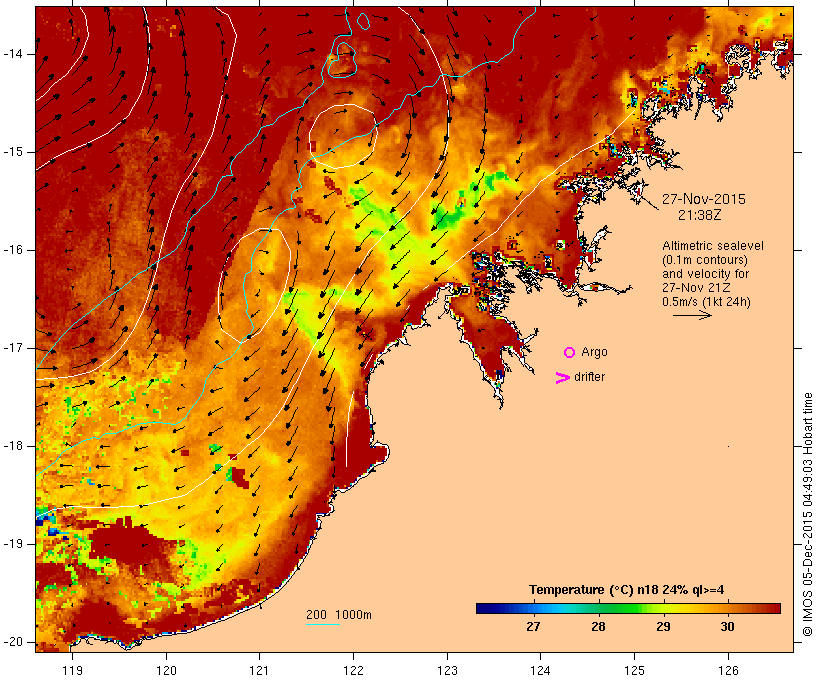
Task: Click the magenta drifter legend symbol
Action: tap(563, 378)
